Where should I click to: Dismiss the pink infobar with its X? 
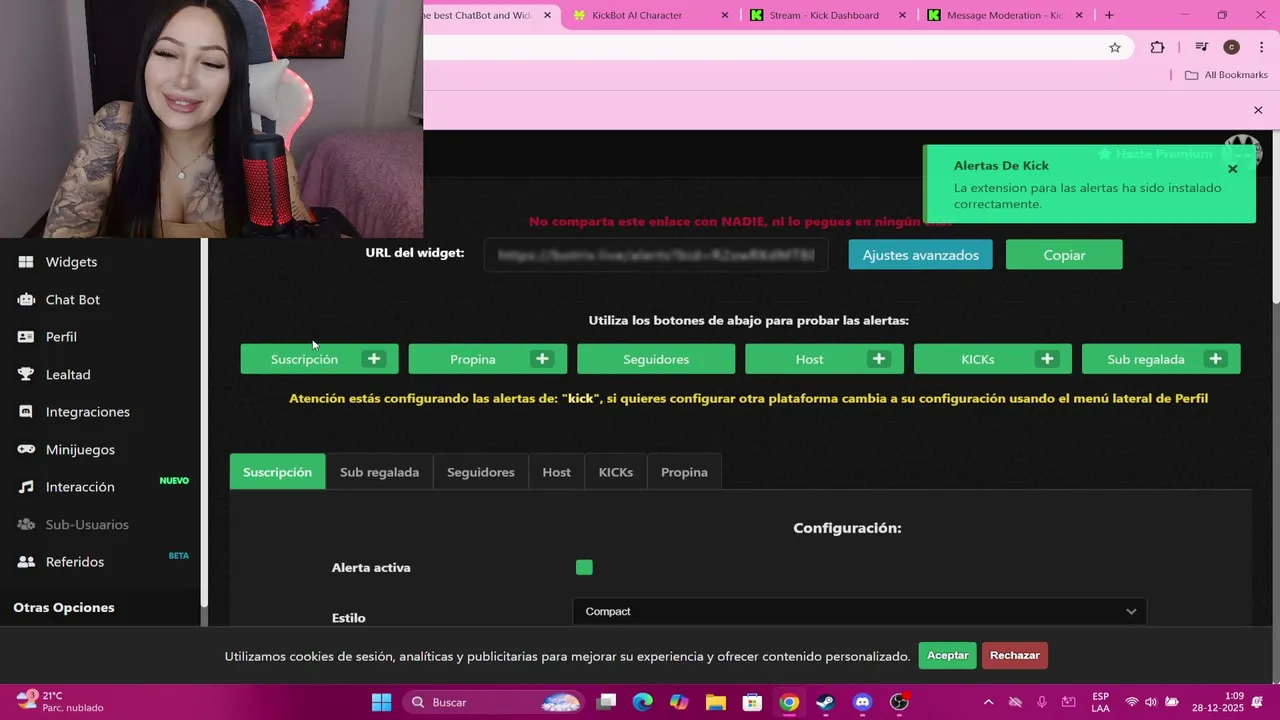click(1258, 110)
